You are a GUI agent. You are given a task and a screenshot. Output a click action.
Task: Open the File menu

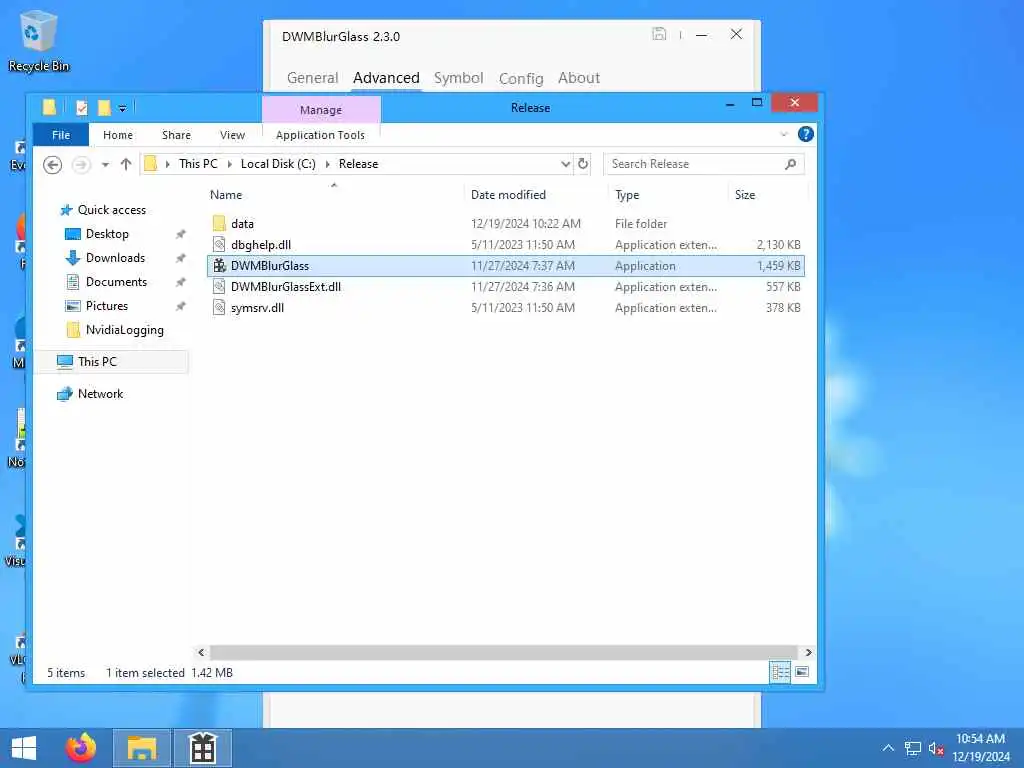[61, 135]
